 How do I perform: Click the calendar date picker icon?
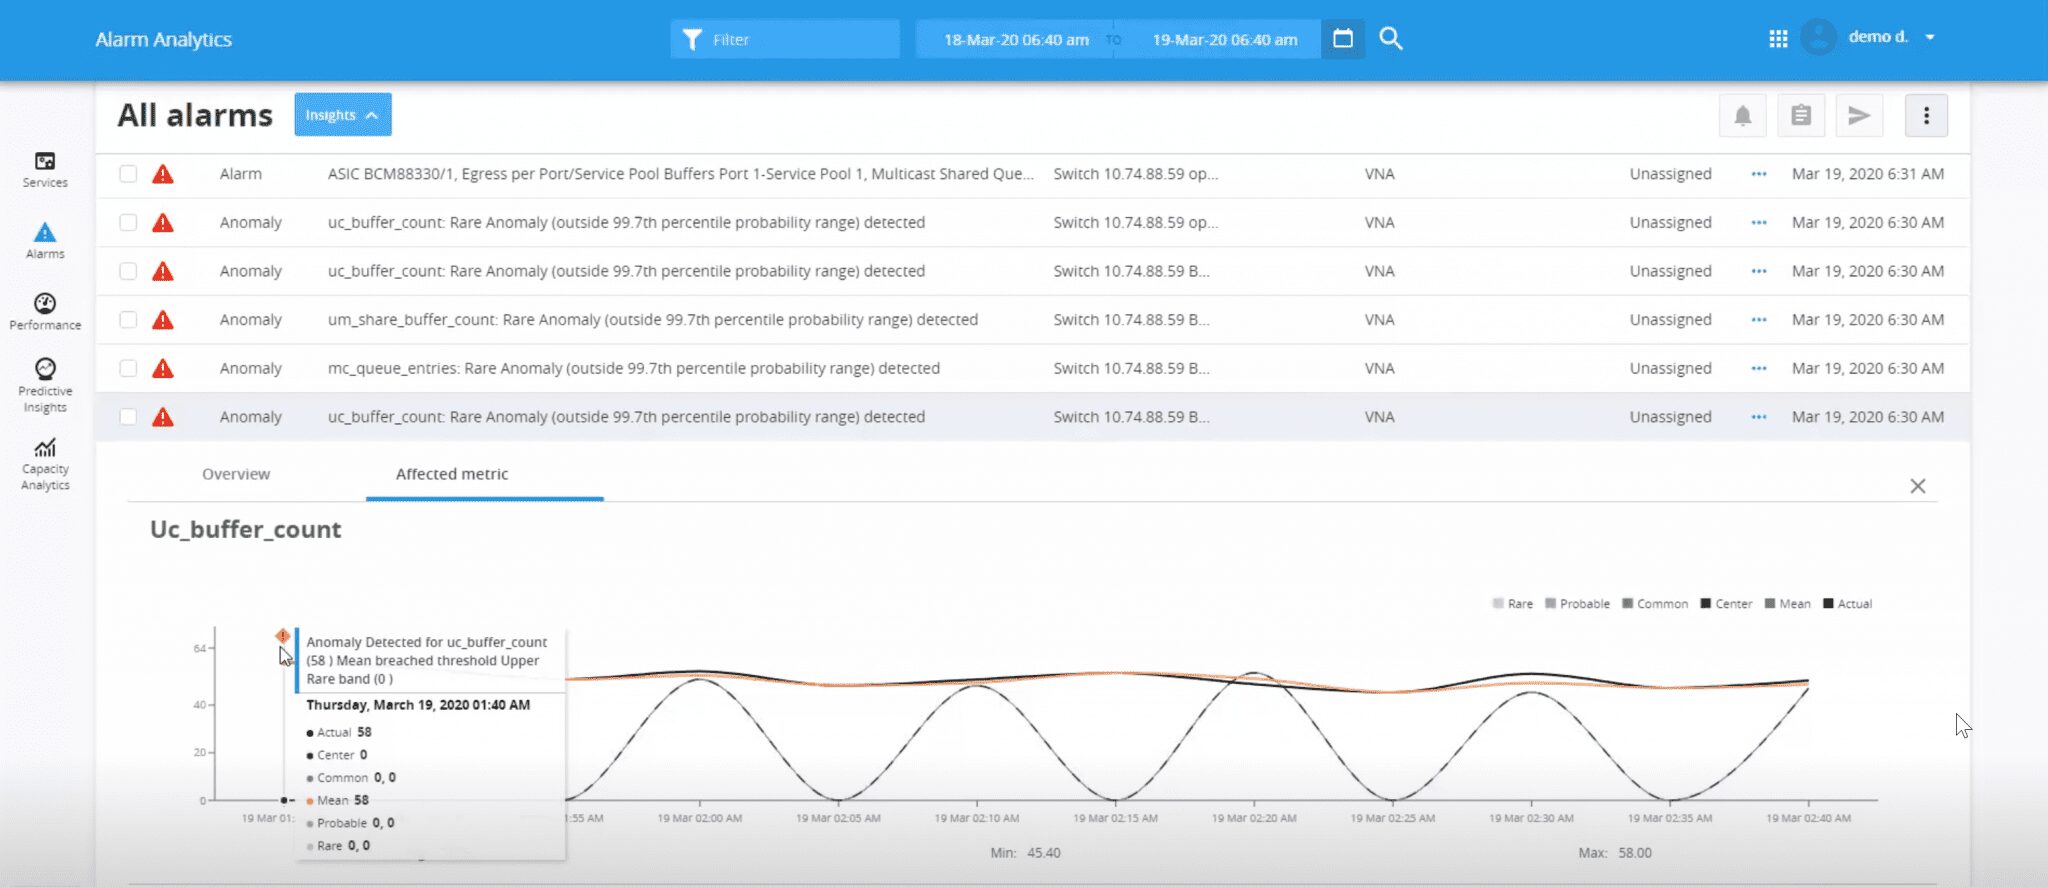tap(1343, 39)
